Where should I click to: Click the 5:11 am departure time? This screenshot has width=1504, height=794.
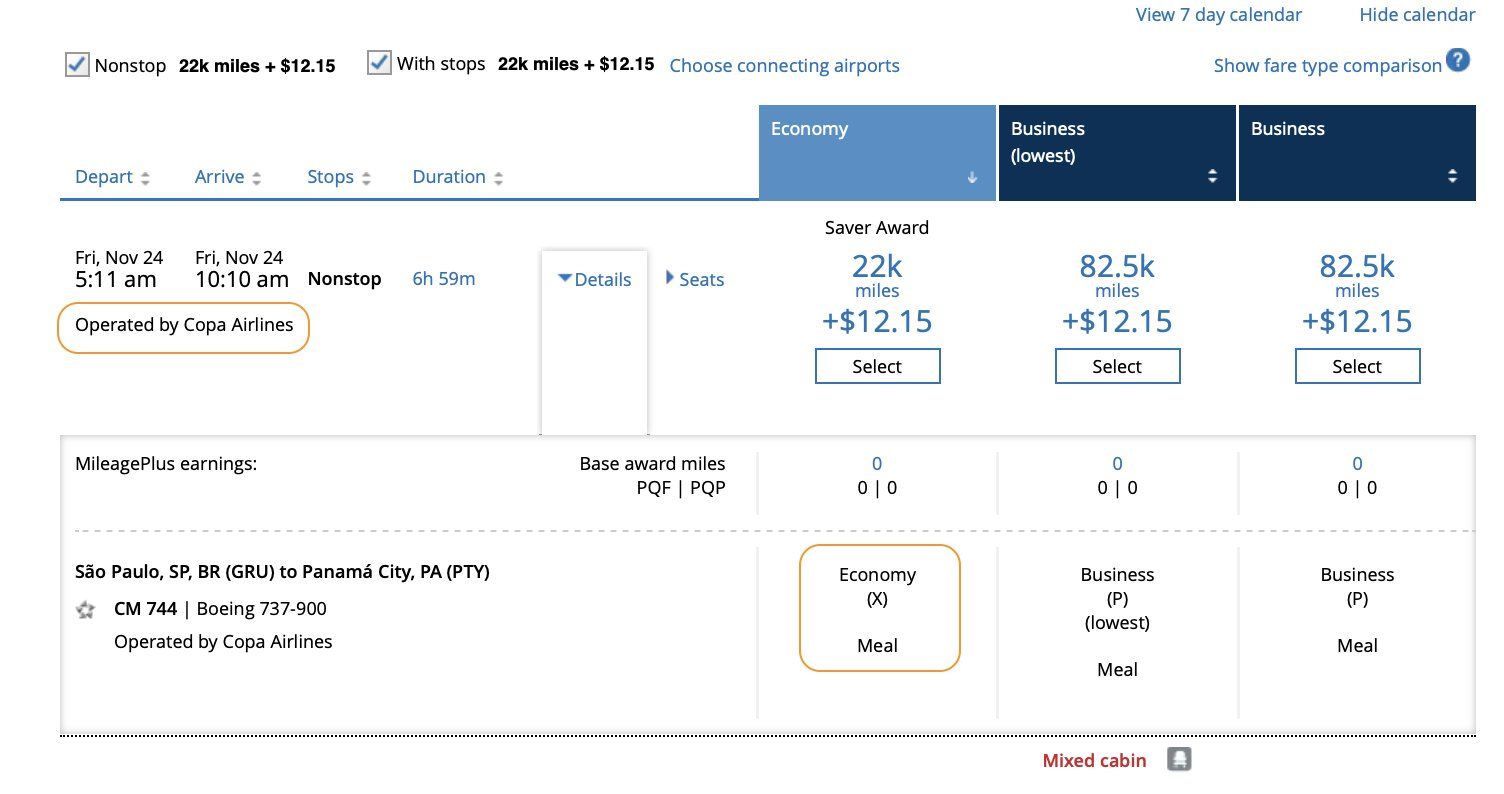(116, 279)
